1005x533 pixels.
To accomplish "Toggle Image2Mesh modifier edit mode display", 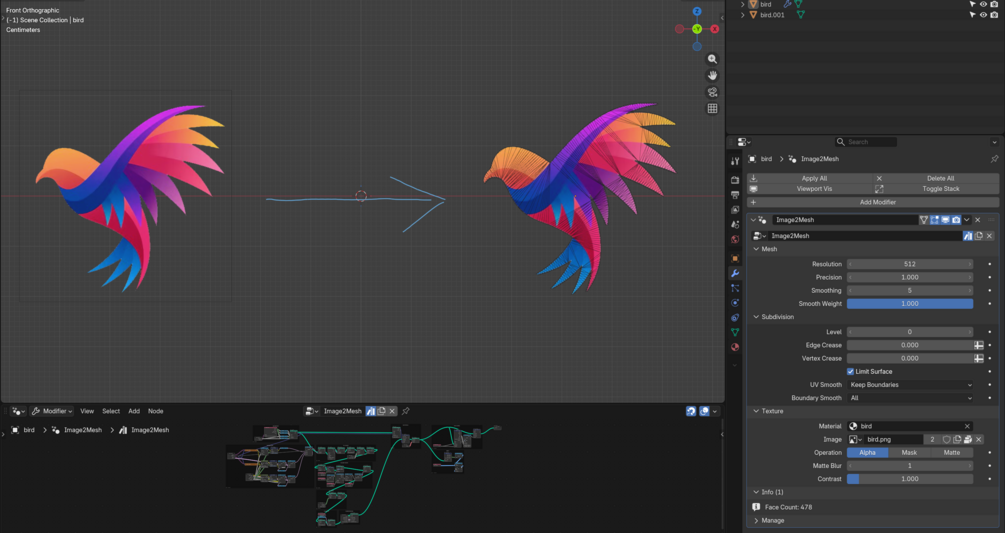I will pyautogui.click(x=934, y=220).
